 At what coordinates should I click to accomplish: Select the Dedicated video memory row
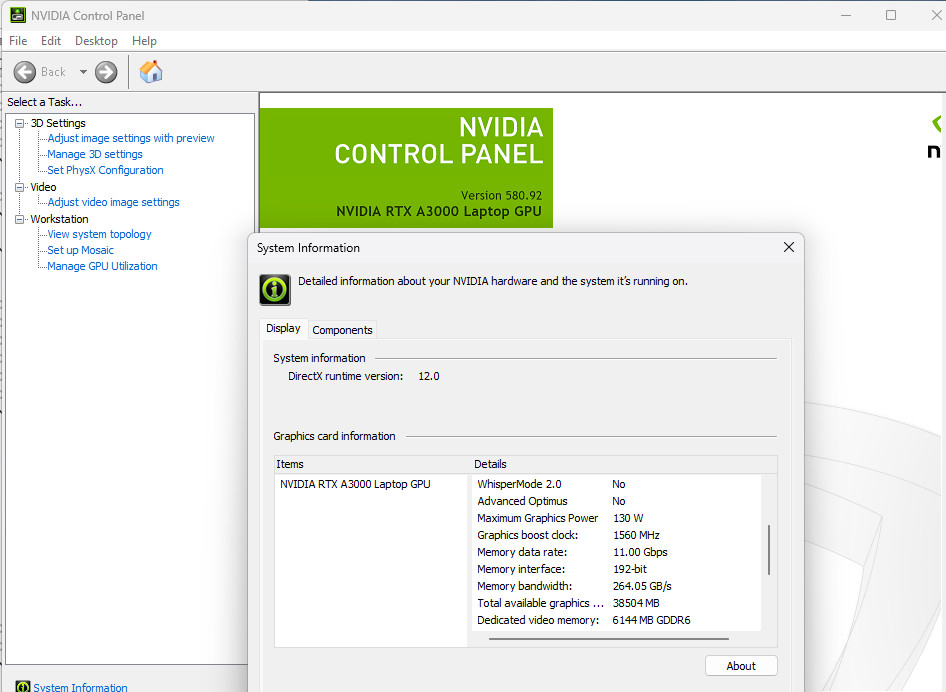(616, 620)
